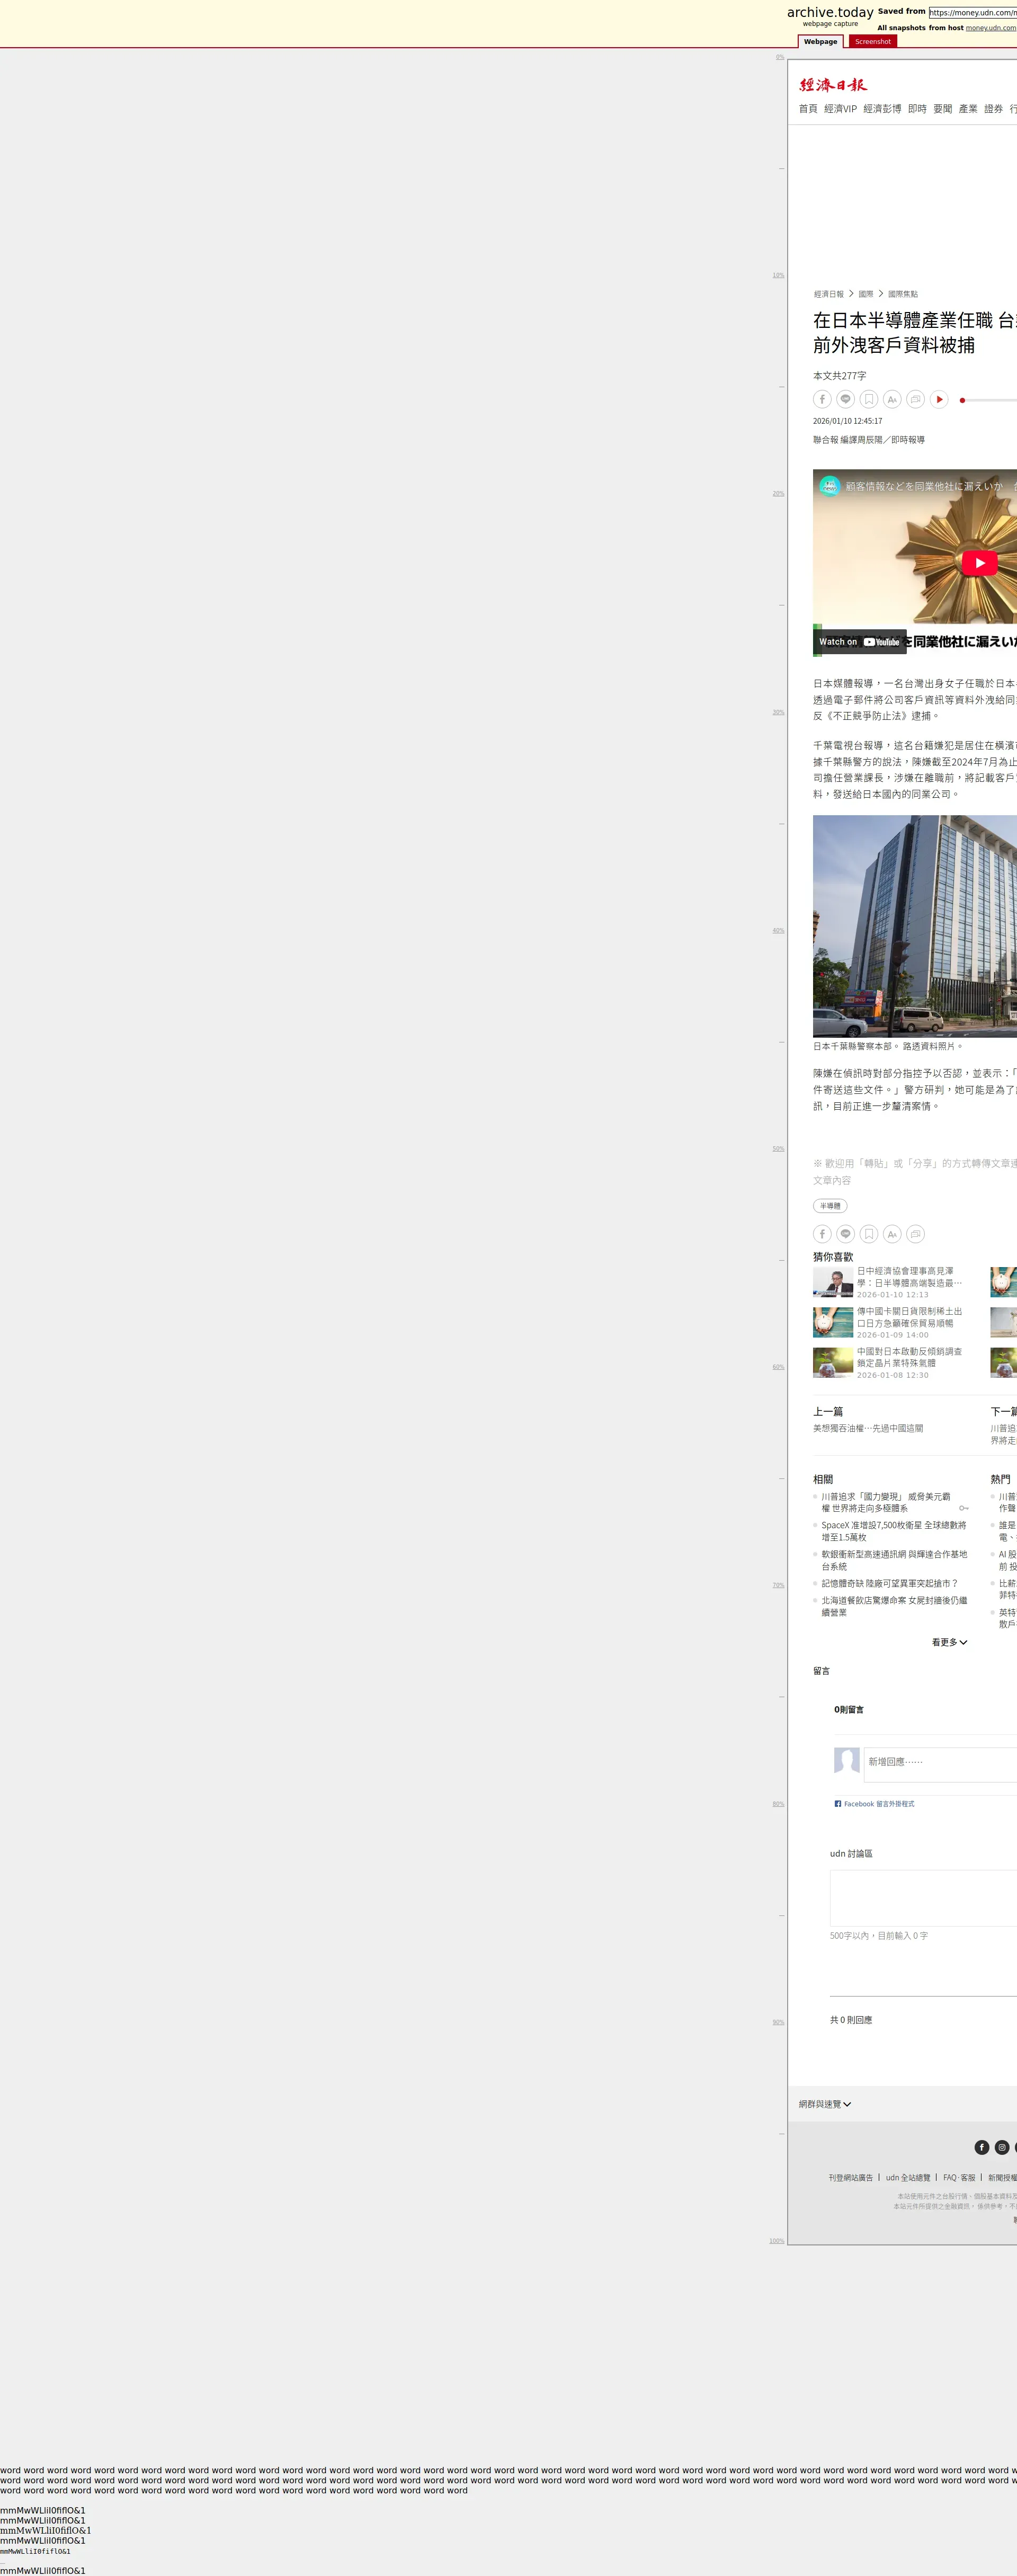Click the saved-from URL text box
Image resolution: width=1017 pixels, height=2576 pixels.
972,12
